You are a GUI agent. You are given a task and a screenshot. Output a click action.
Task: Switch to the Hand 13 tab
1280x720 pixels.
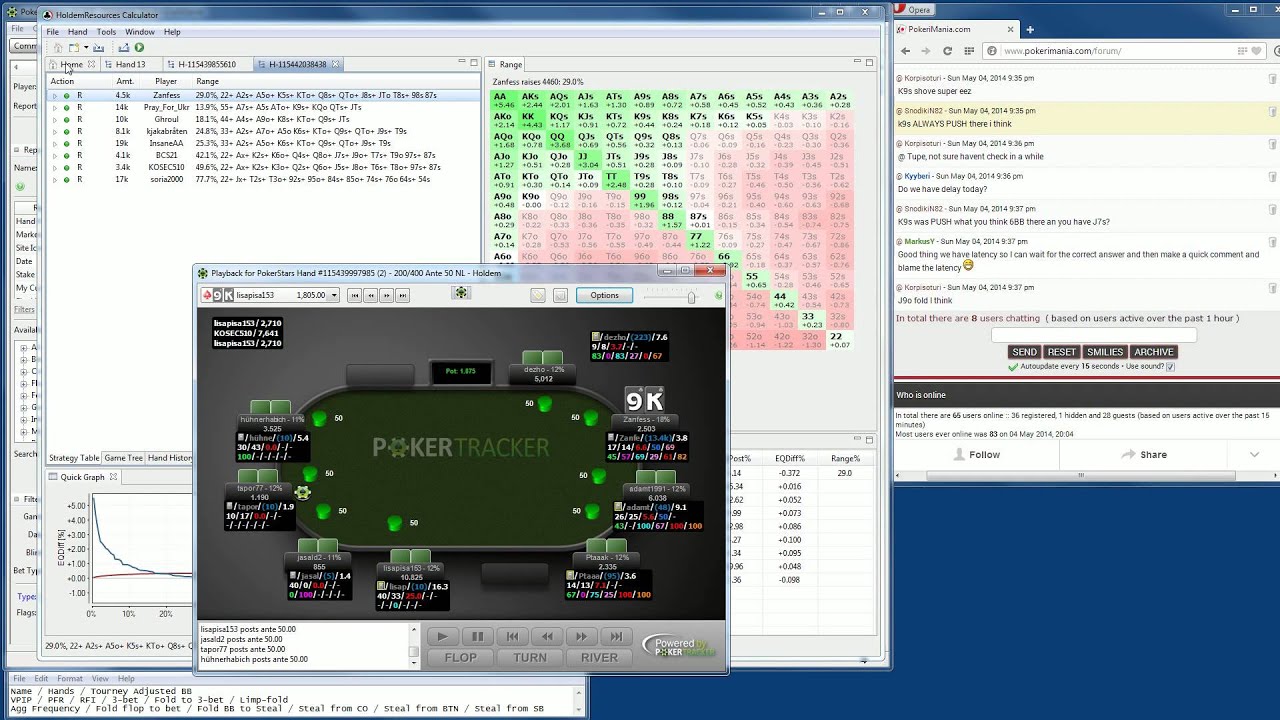pos(130,64)
